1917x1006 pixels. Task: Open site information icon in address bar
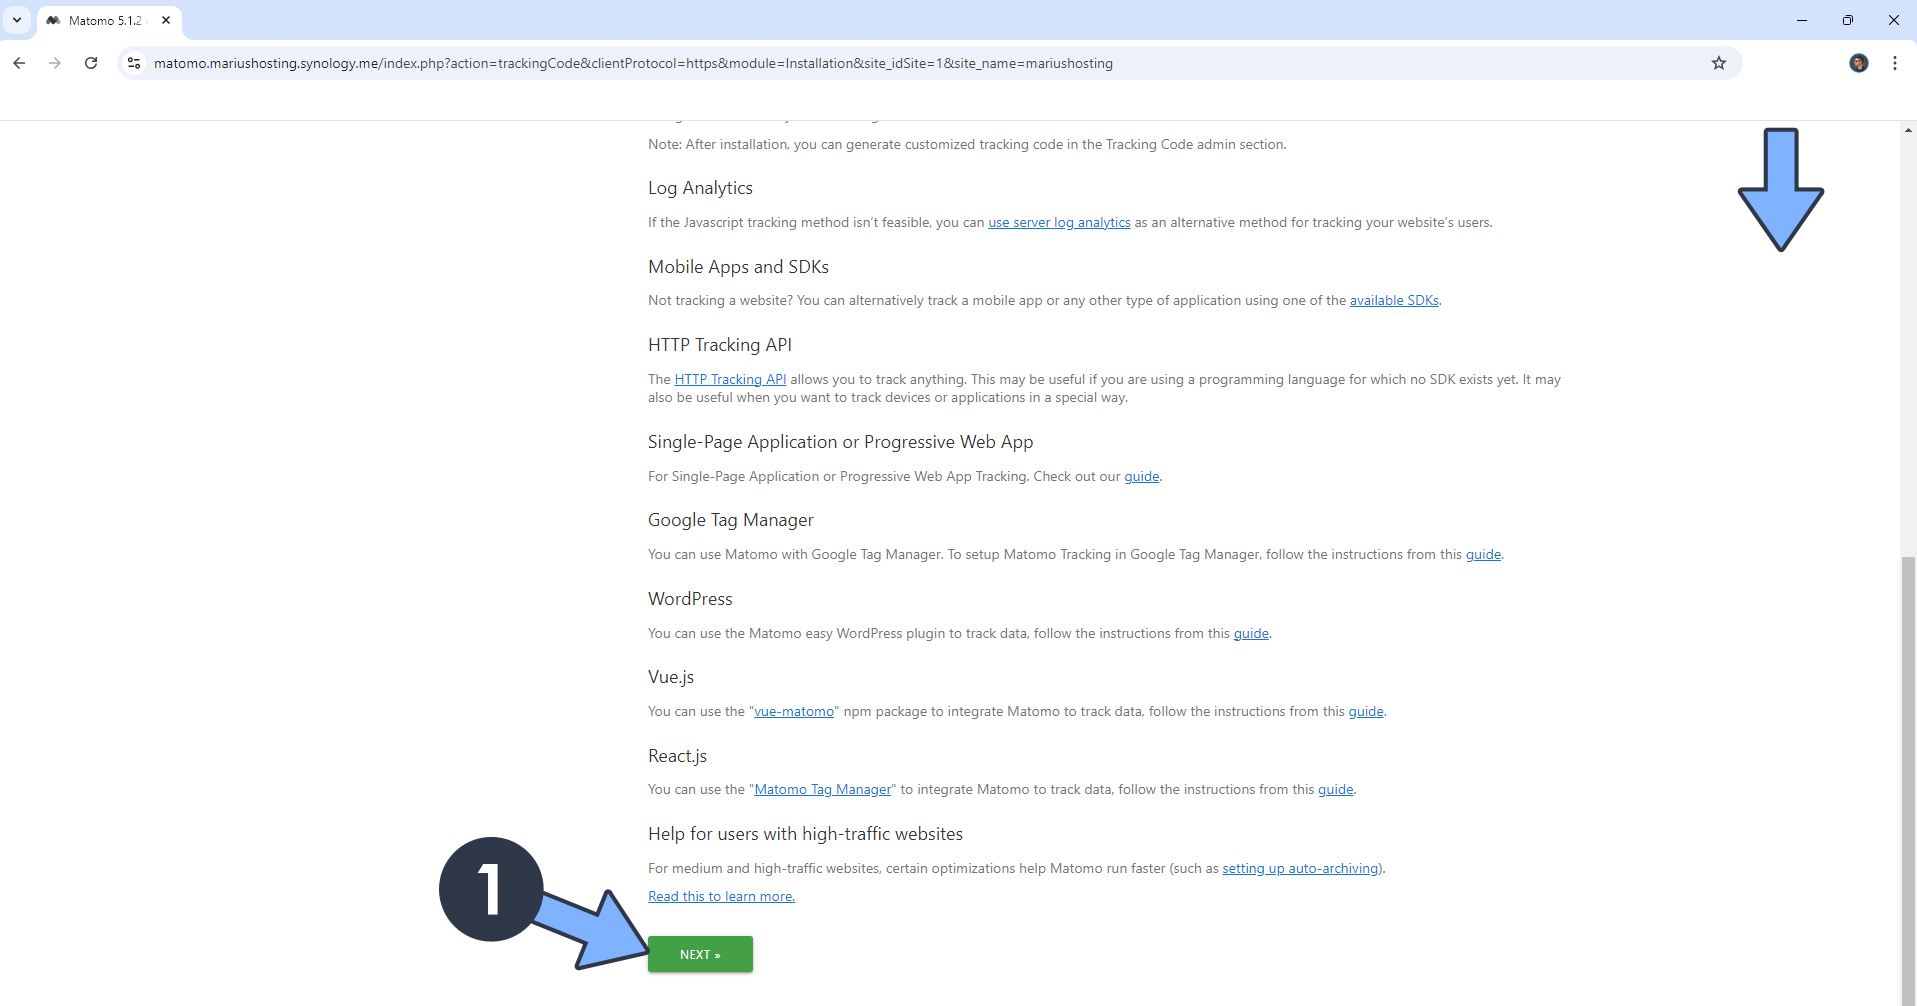(x=134, y=63)
